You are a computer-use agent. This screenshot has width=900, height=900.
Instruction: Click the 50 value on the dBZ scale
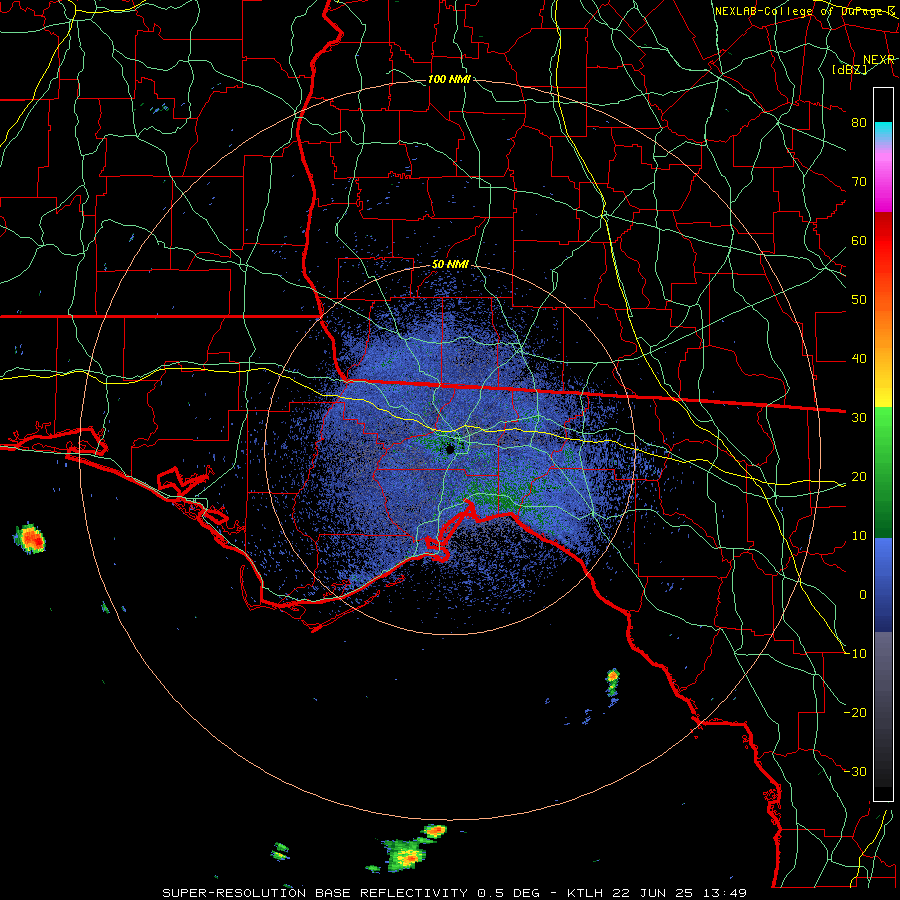click(x=859, y=300)
